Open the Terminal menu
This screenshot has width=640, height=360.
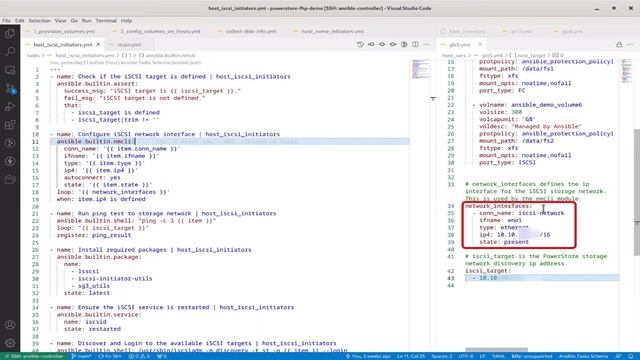click(x=106, y=20)
